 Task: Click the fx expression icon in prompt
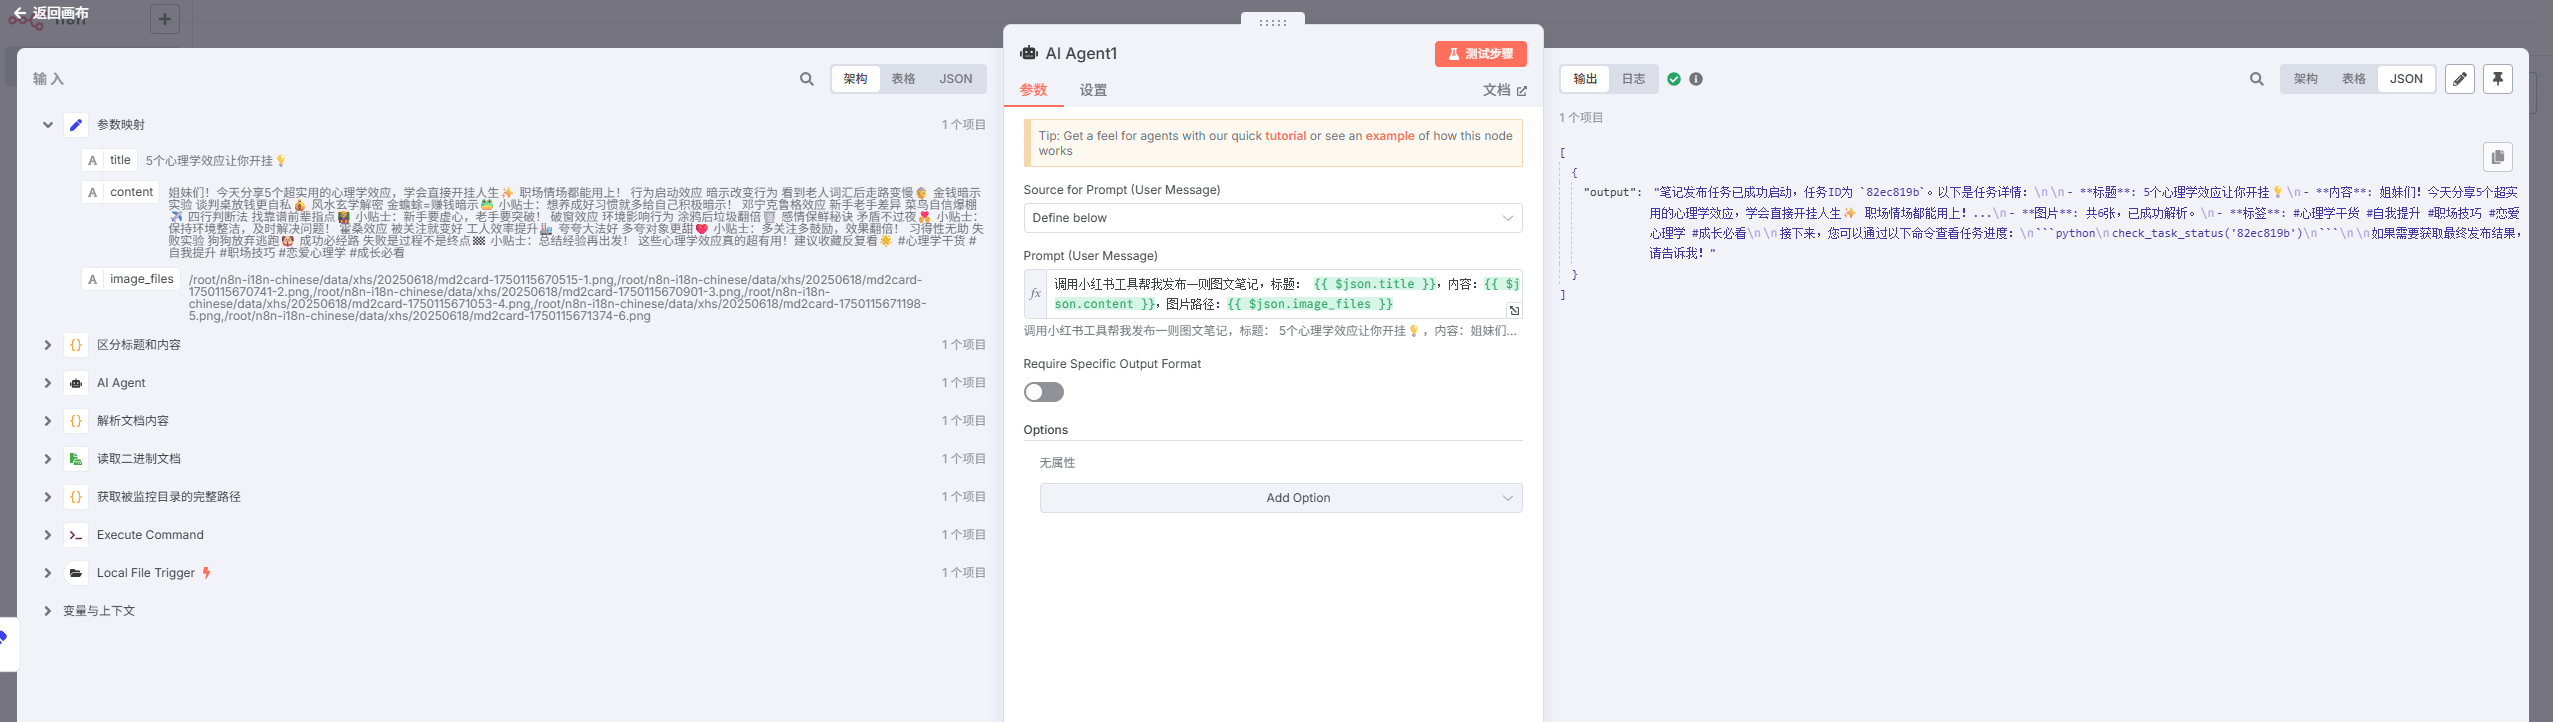click(x=1035, y=294)
